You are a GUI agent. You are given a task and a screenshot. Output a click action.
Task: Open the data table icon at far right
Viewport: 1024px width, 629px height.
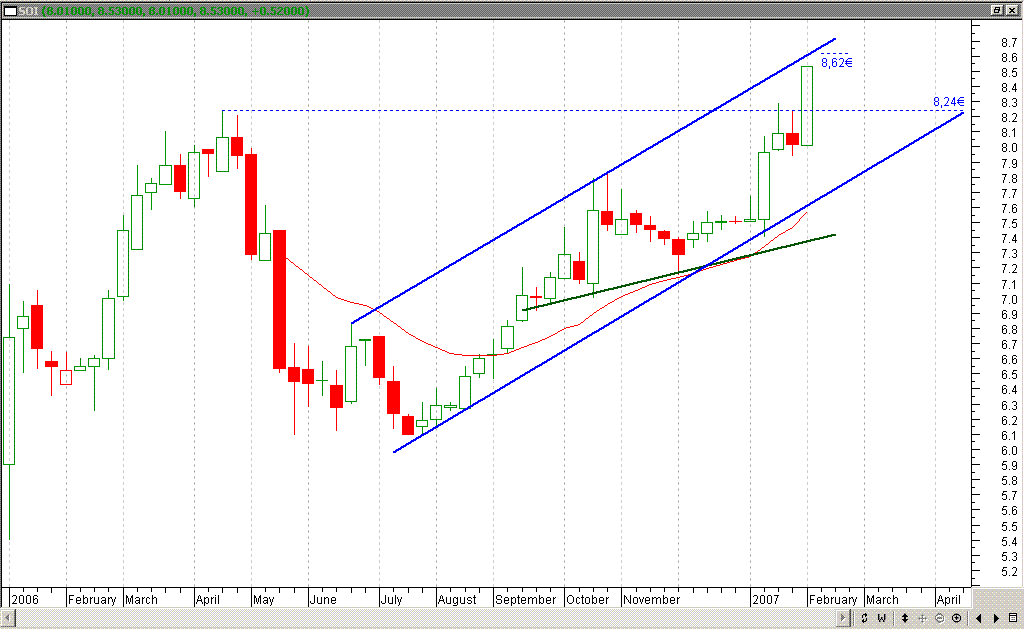[1011, 618]
